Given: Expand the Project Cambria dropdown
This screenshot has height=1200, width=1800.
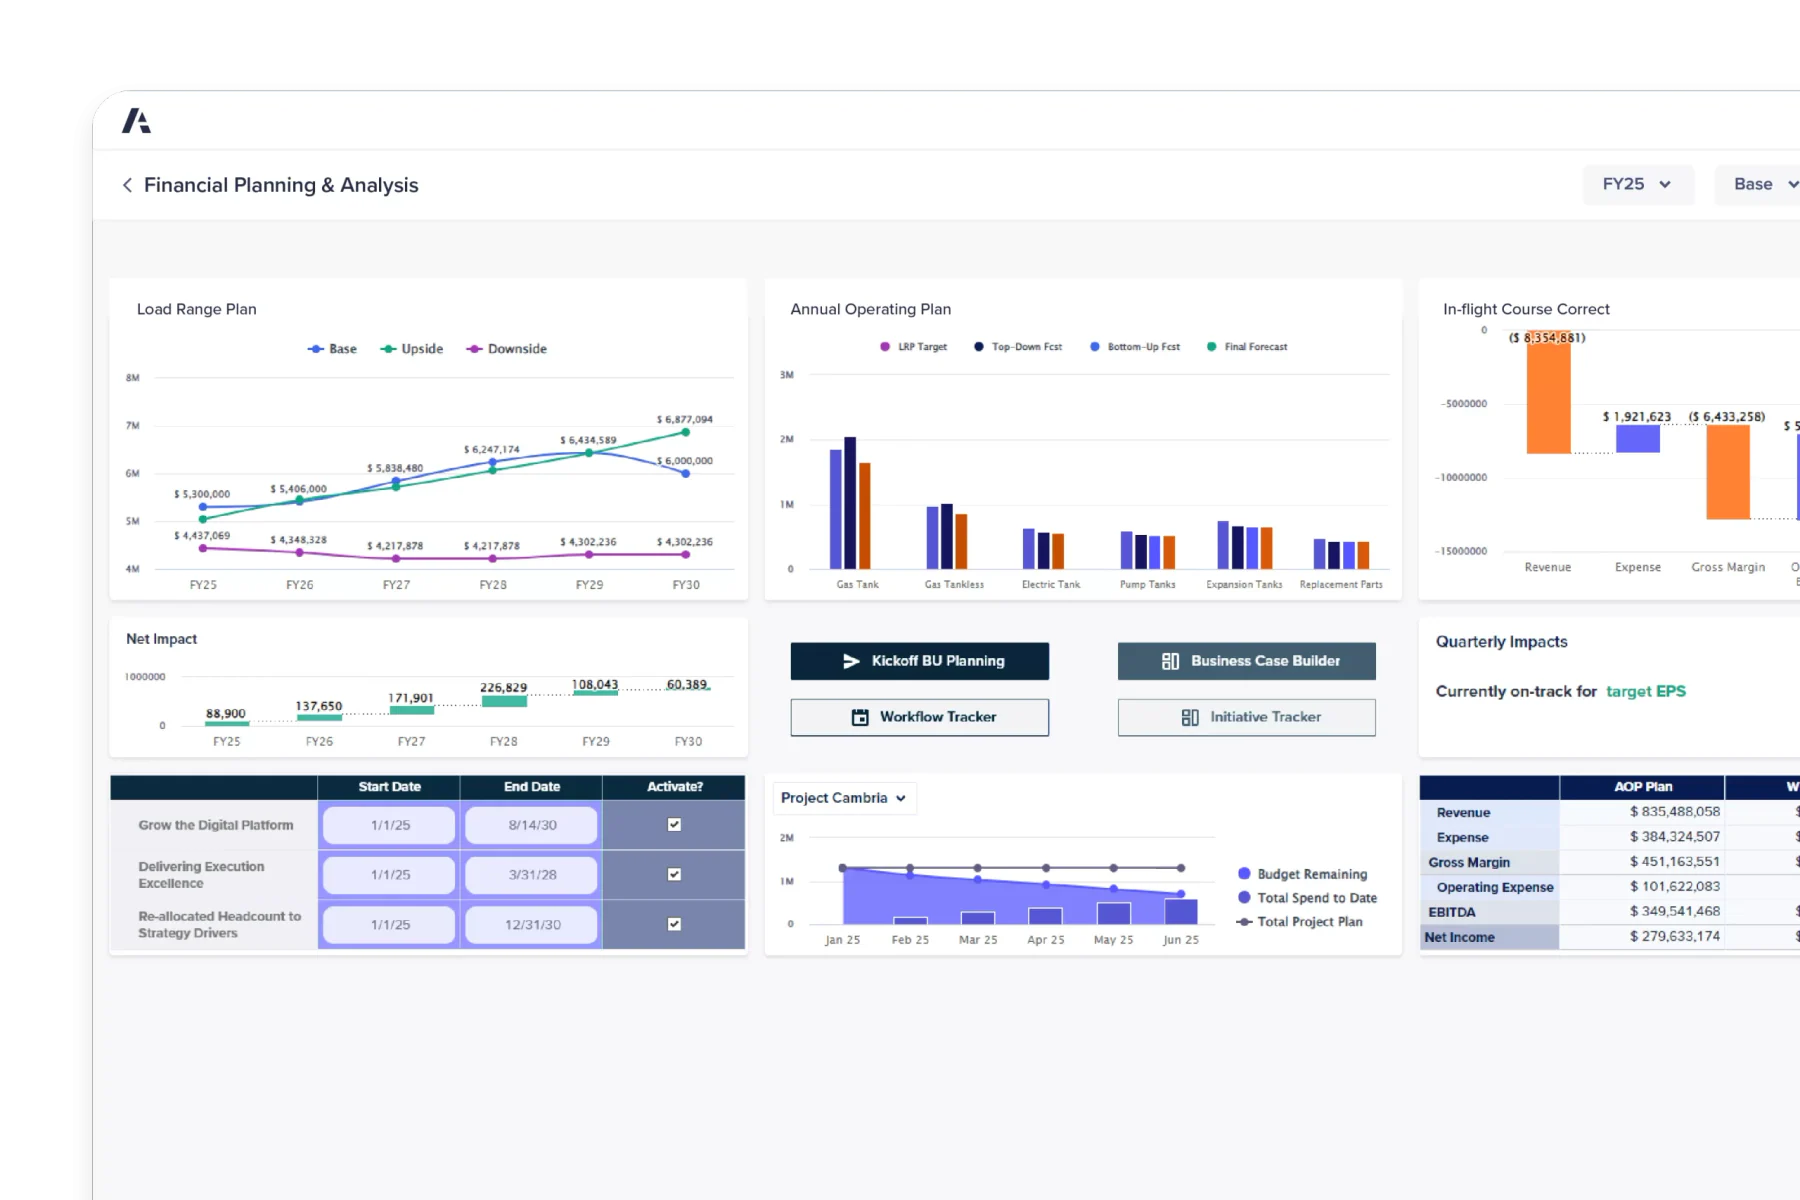Looking at the screenshot, I should click(x=844, y=798).
